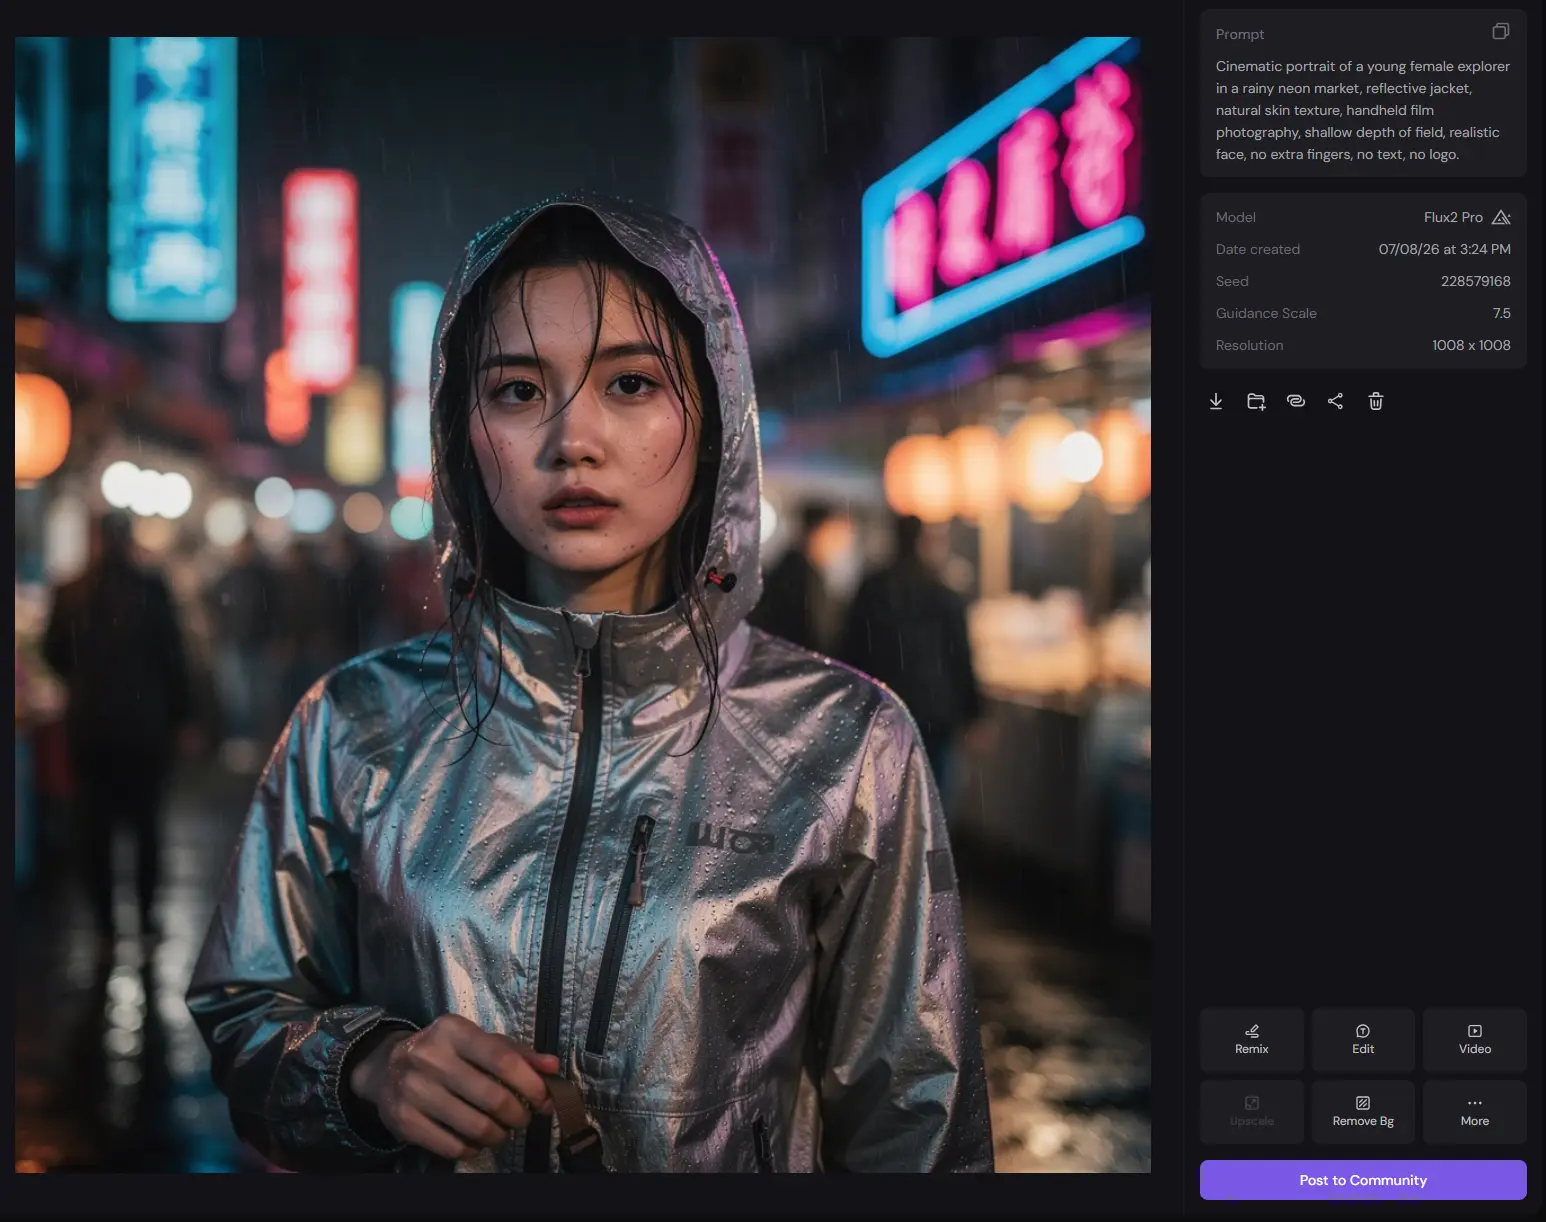The height and width of the screenshot is (1222, 1546).
Task: Click the Flux2 Pro model icon
Action: [x=1501, y=217]
